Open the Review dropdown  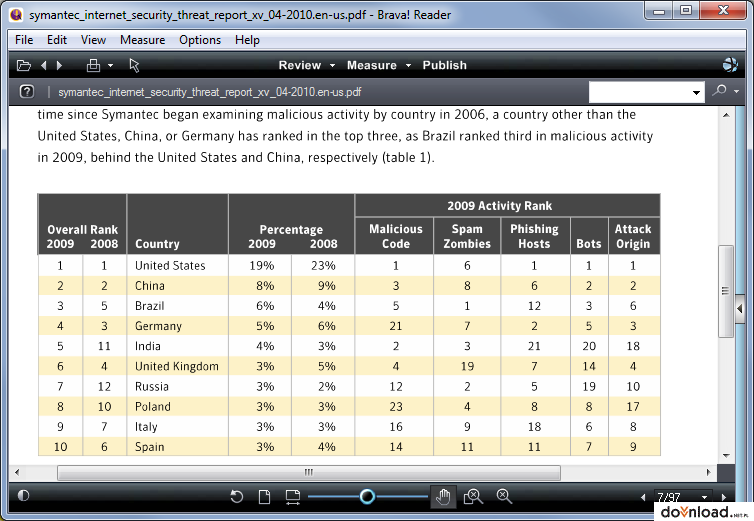click(306, 65)
